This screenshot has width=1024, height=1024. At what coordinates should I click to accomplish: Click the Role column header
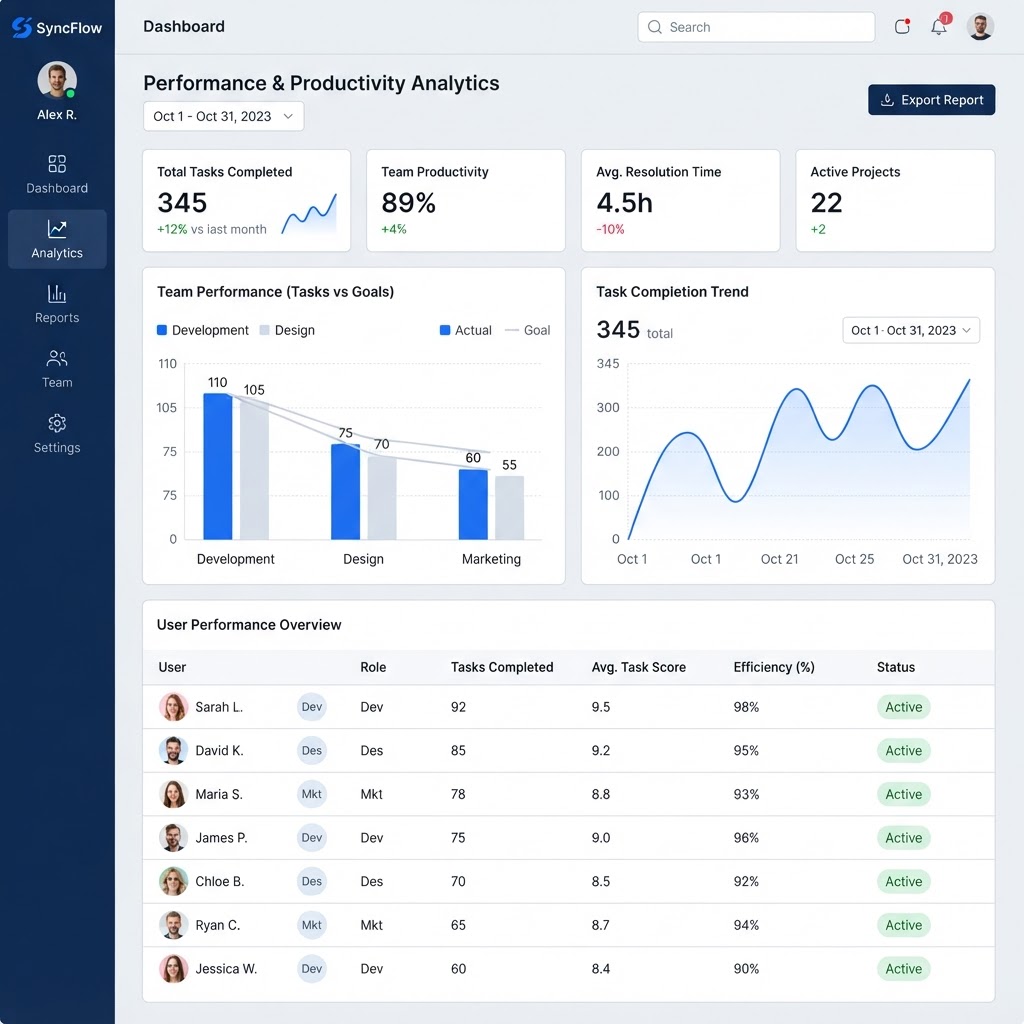(x=373, y=667)
